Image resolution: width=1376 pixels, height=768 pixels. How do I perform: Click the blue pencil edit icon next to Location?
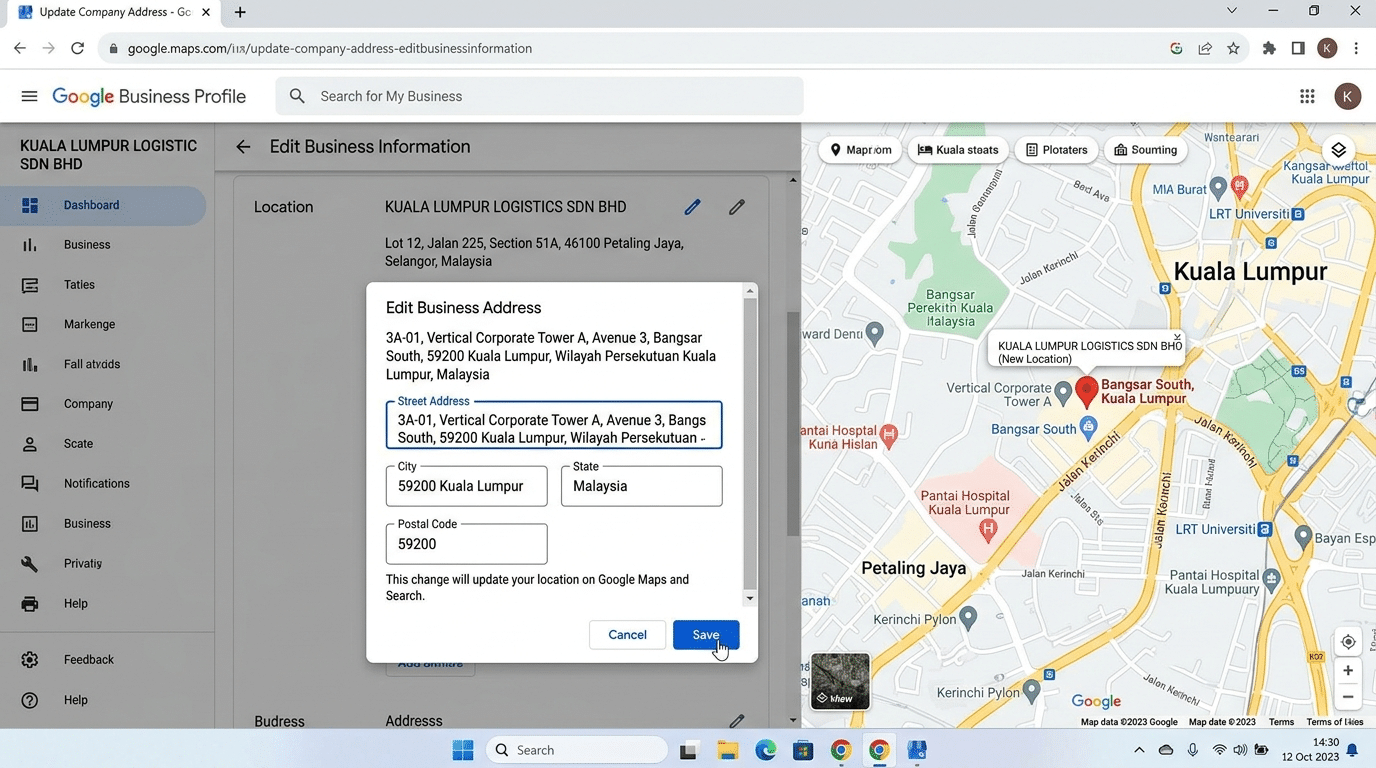click(692, 207)
